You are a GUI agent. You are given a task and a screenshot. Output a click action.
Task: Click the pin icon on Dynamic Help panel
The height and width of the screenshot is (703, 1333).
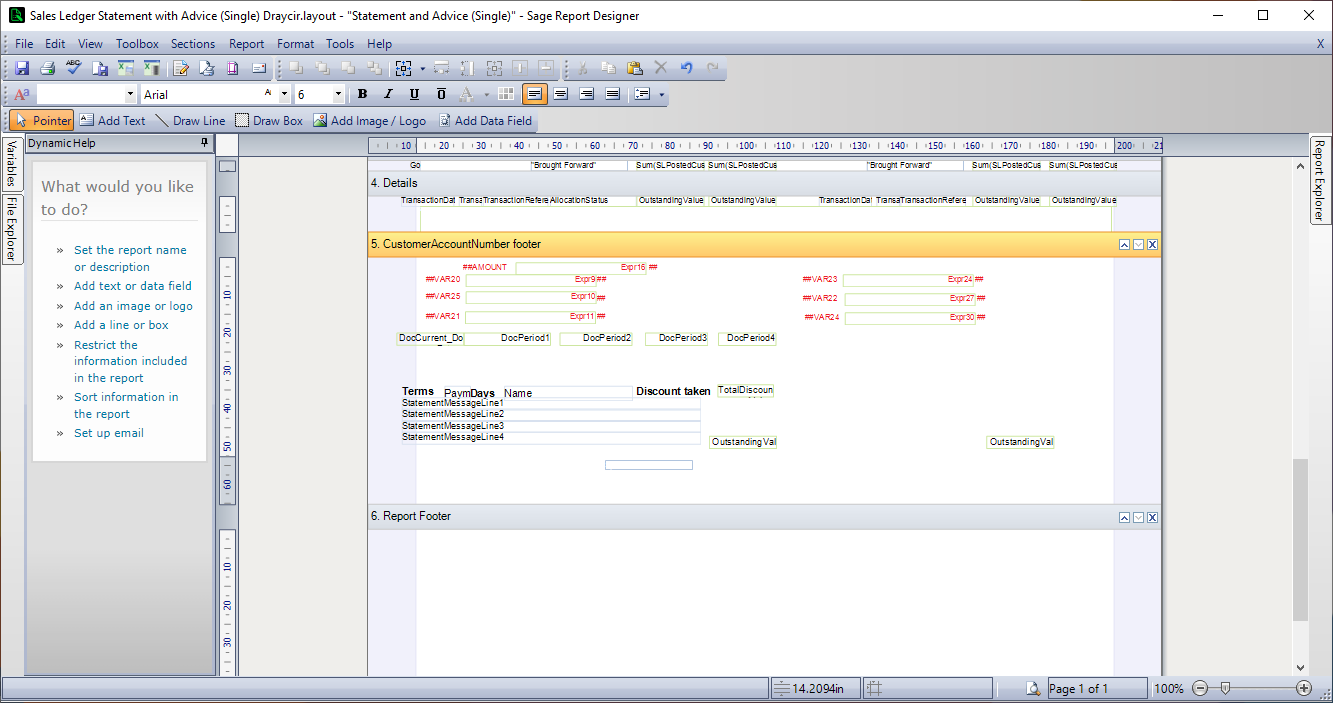point(205,143)
